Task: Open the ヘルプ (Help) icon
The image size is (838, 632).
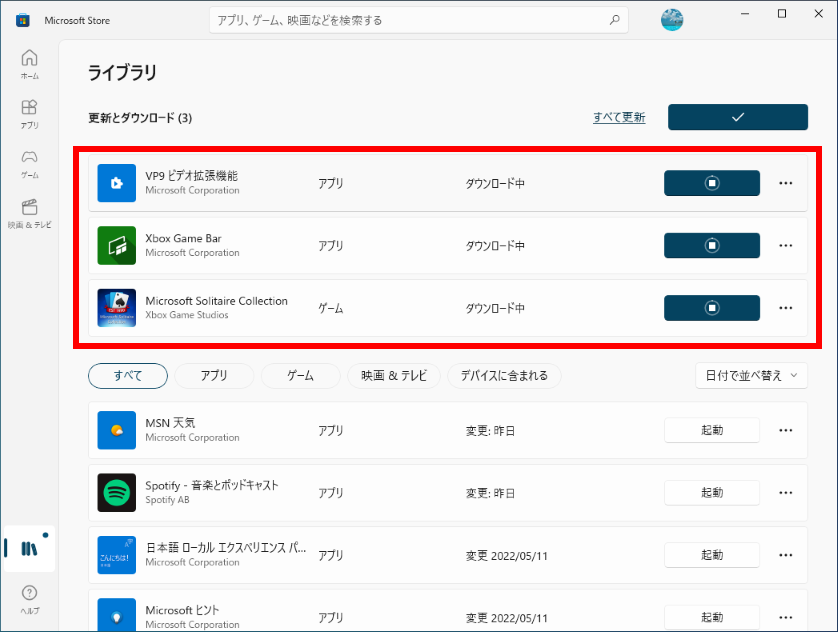Action: (29, 599)
